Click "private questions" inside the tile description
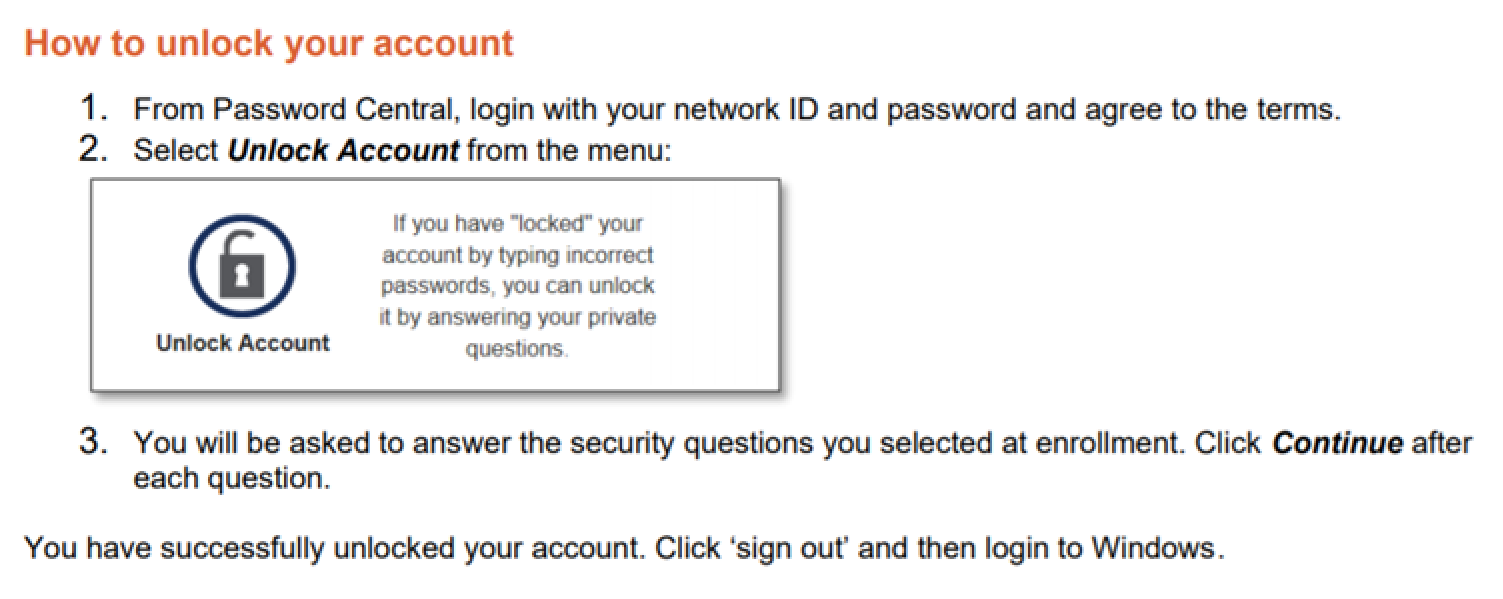The width and height of the screenshot is (1503, 599). point(559,334)
